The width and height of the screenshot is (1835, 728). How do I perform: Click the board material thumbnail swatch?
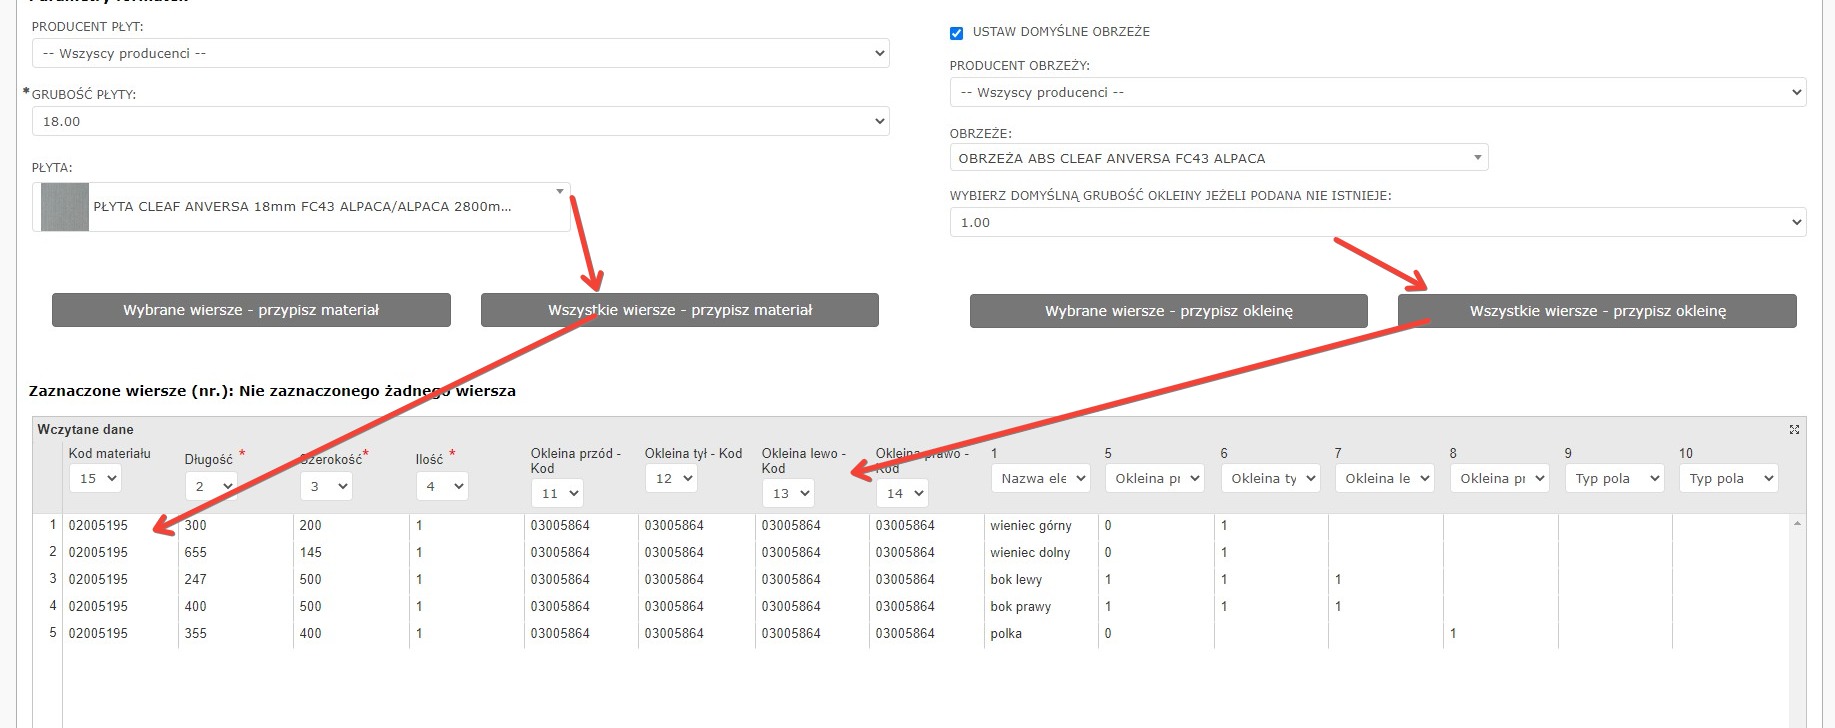tap(65, 207)
